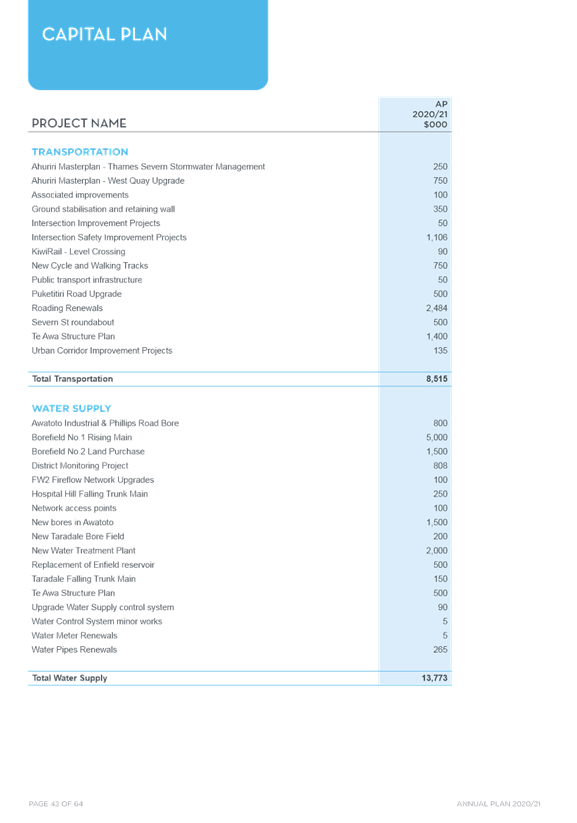Select the TRANSPORTATION section heading
This screenshot has height=823, width=577.
[x=80, y=152]
